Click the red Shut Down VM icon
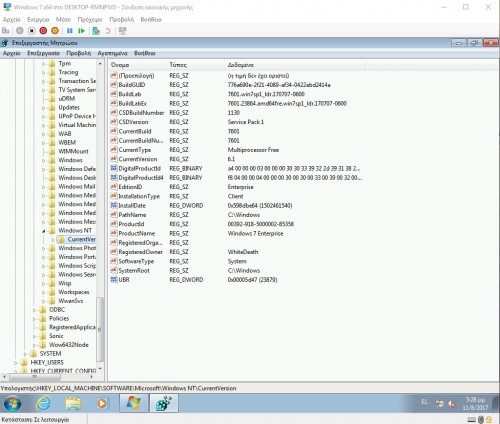500x424 pixels. pyautogui.click(x=43, y=31)
